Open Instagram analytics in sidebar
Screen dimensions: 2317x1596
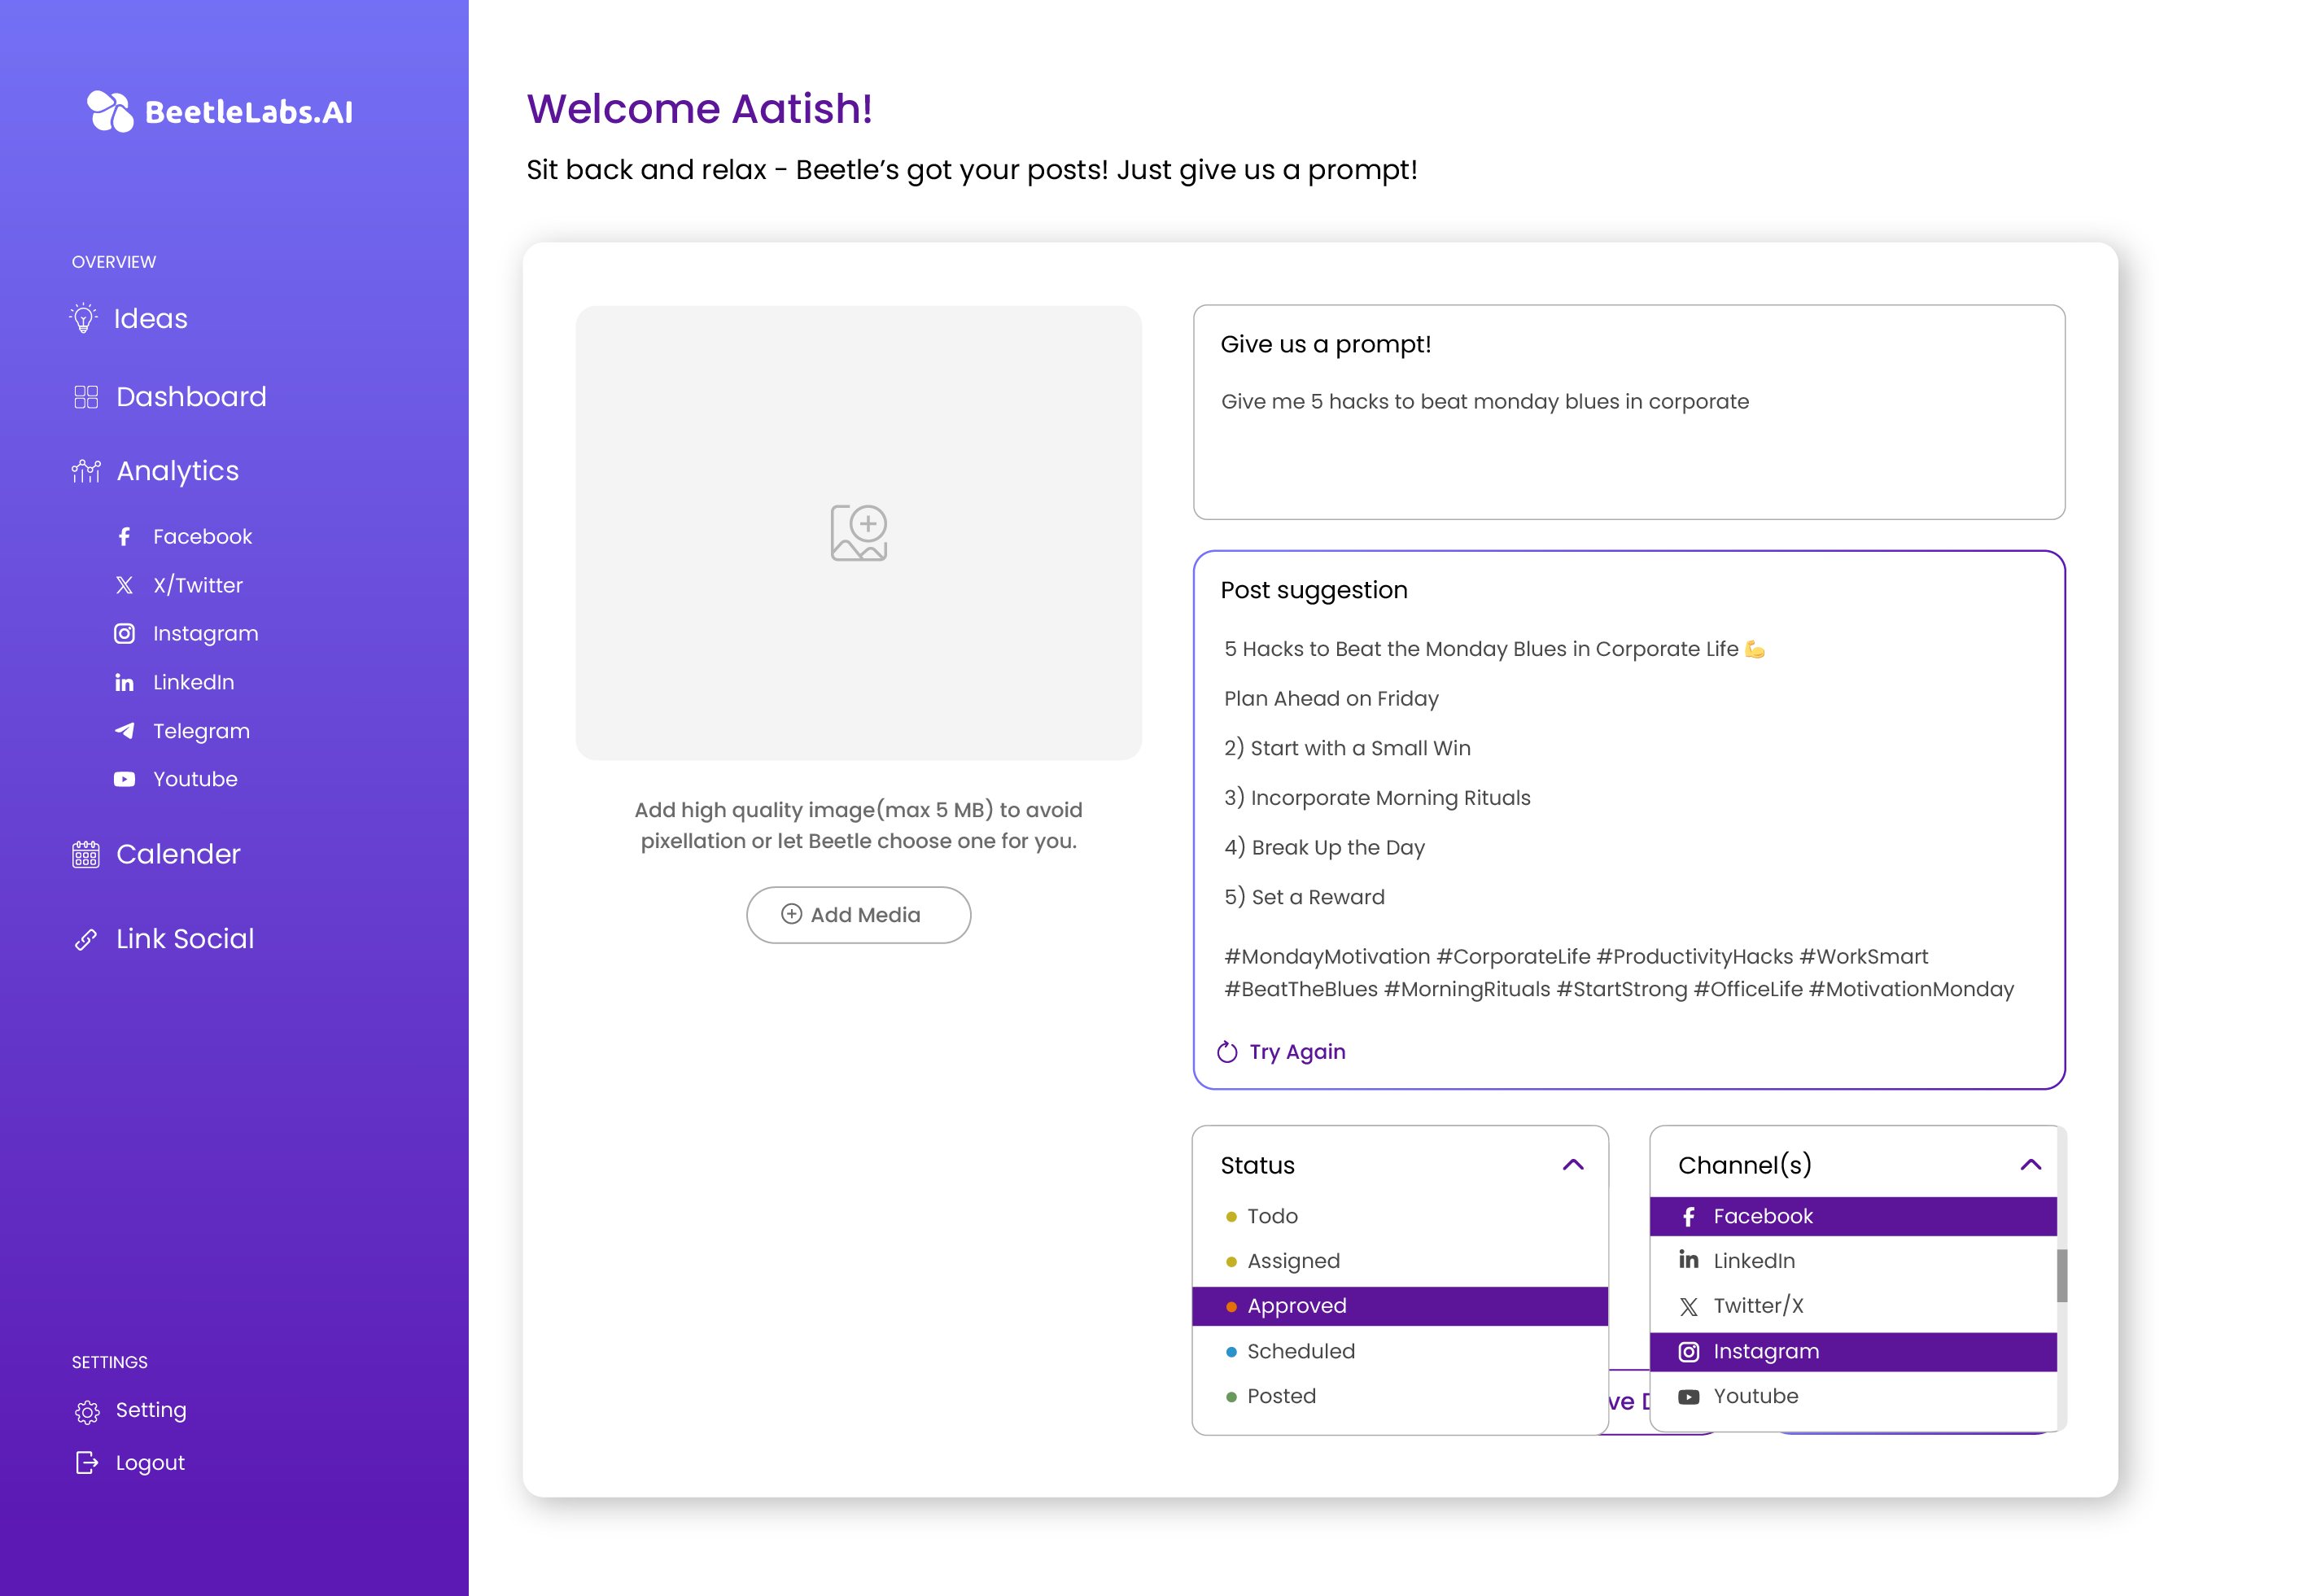pos(205,634)
